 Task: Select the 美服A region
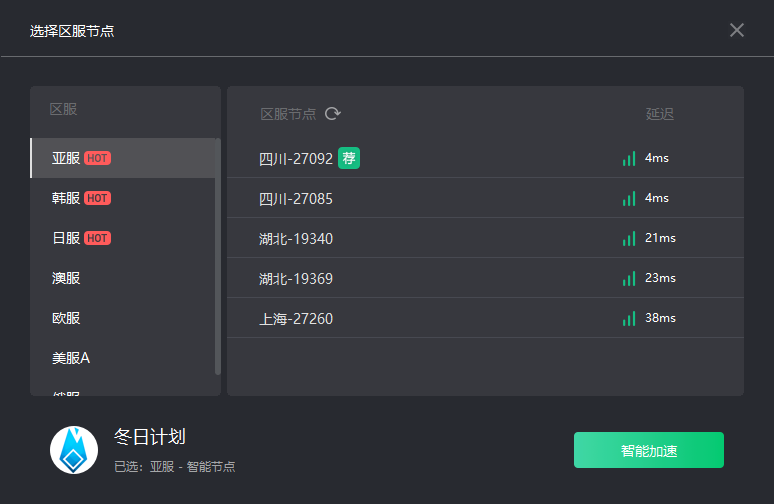coord(71,358)
